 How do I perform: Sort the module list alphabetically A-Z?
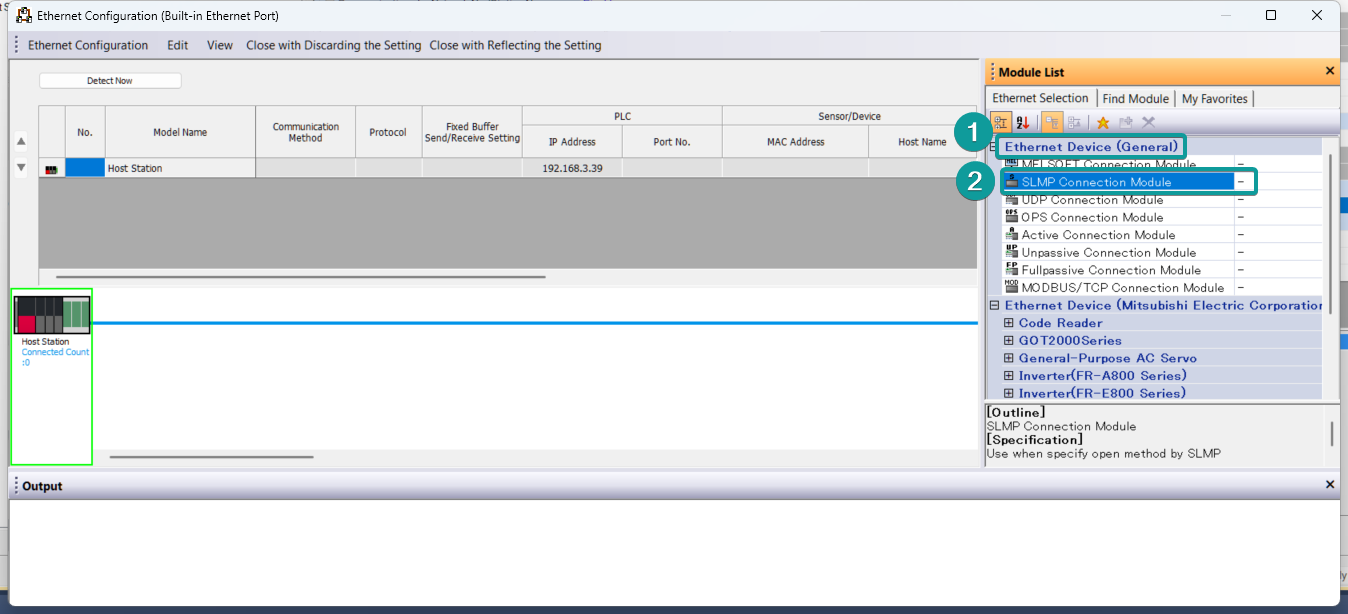(x=1022, y=122)
